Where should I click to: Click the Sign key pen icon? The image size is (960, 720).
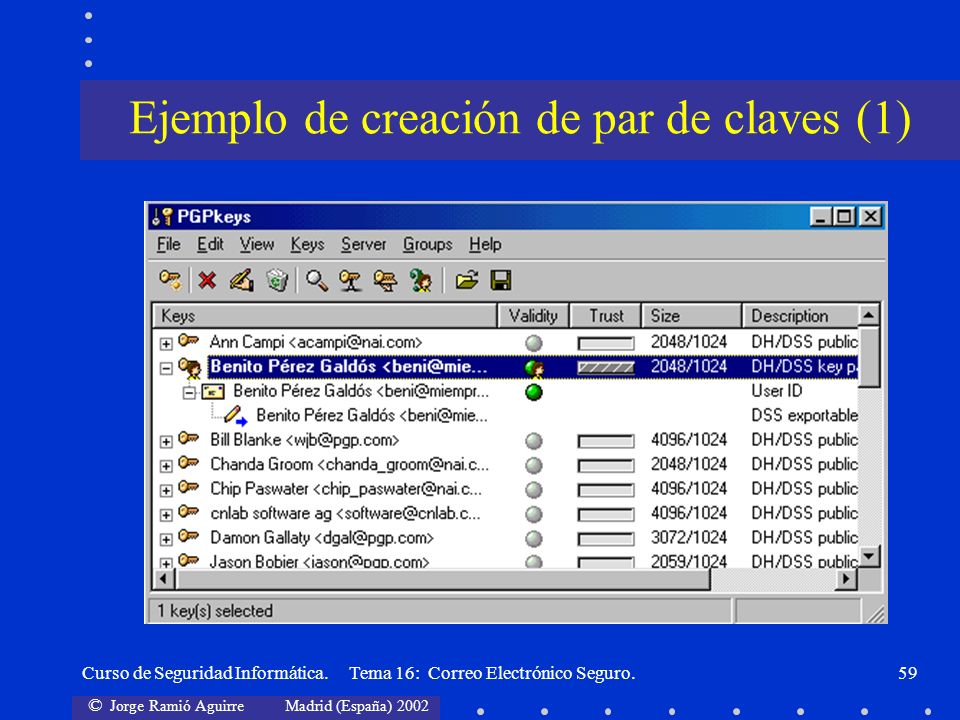[x=242, y=280]
